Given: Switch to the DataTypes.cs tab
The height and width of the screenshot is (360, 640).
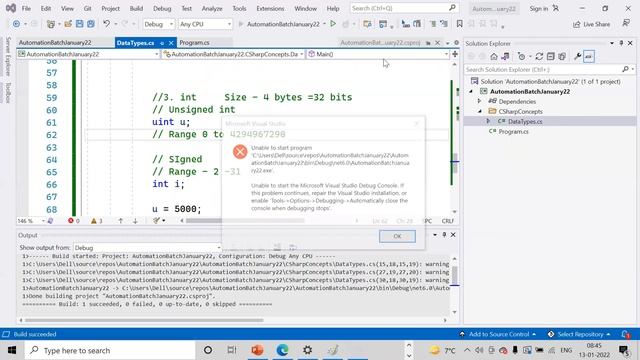Looking at the screenshot, I should pyautogui.click(x=136, y=42).
